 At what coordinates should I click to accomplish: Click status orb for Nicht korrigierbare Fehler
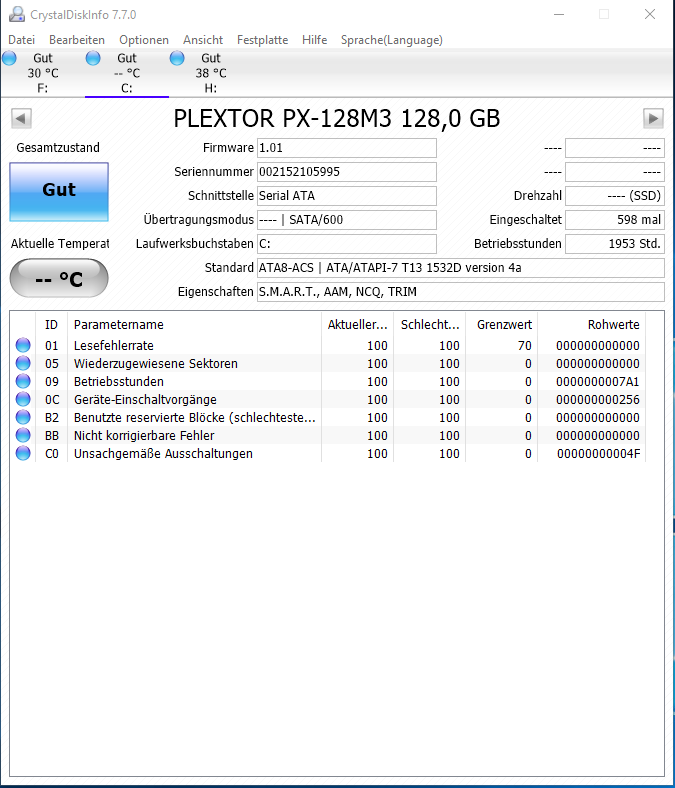[x=23, y=435]
